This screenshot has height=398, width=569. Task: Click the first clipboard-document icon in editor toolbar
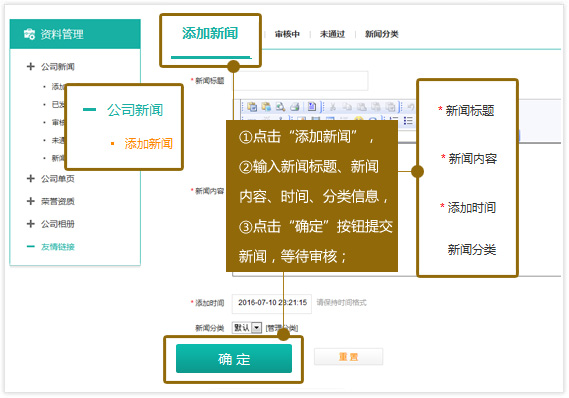click(252, 107)
